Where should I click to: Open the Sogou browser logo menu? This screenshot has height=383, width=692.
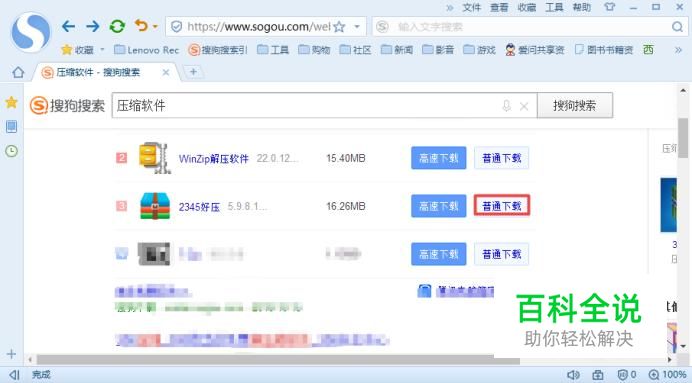click(30, 32)
